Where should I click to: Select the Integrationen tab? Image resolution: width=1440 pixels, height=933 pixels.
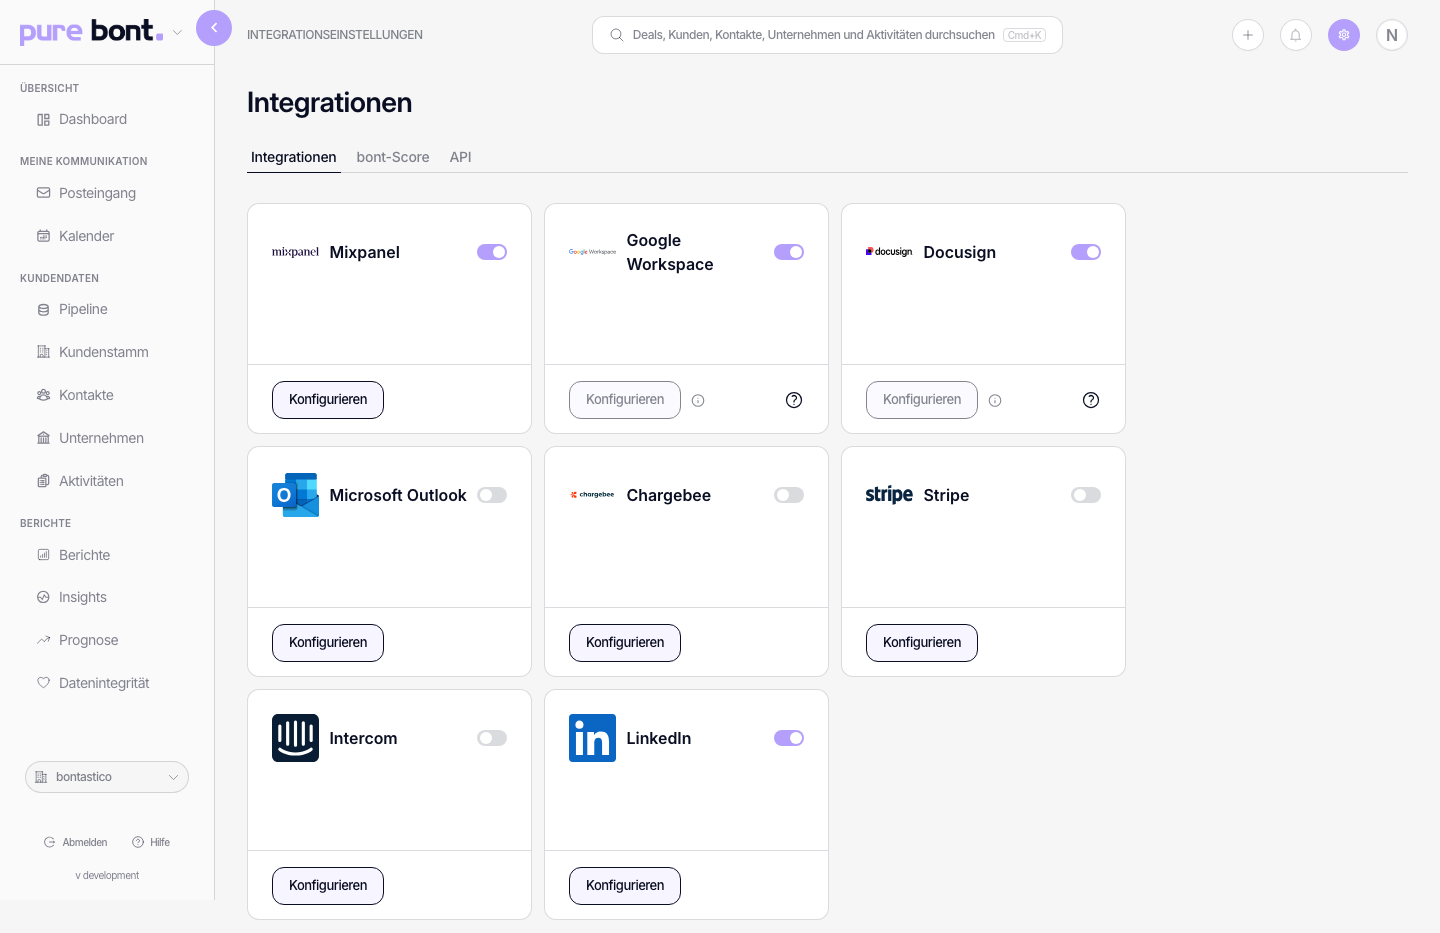point(294,157)
